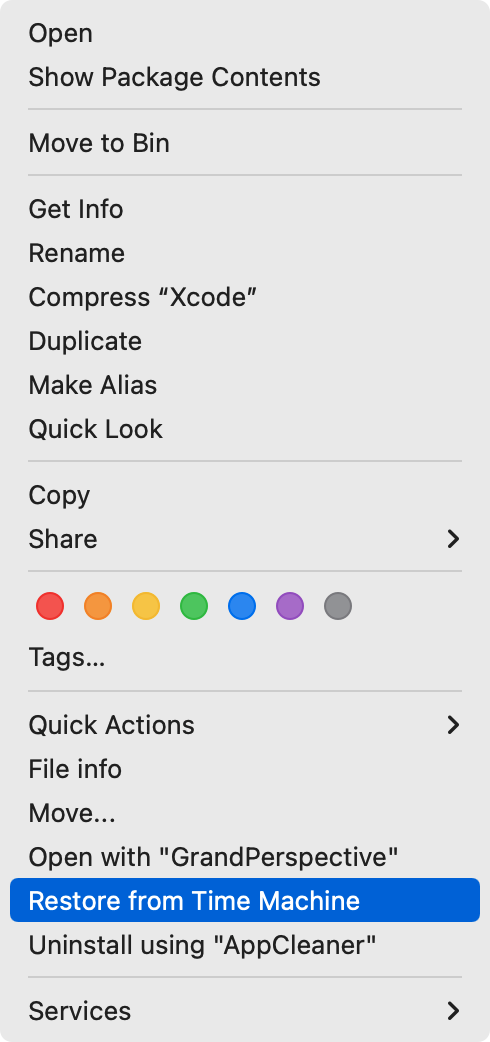The width and height of the screenshot is (490, 1042).
Task: Apply the gray color tag
Action: tap(338, 606)
